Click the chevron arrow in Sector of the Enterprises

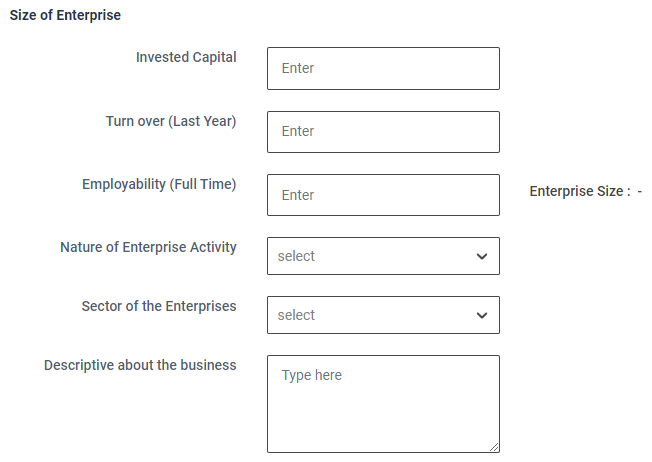482,316
